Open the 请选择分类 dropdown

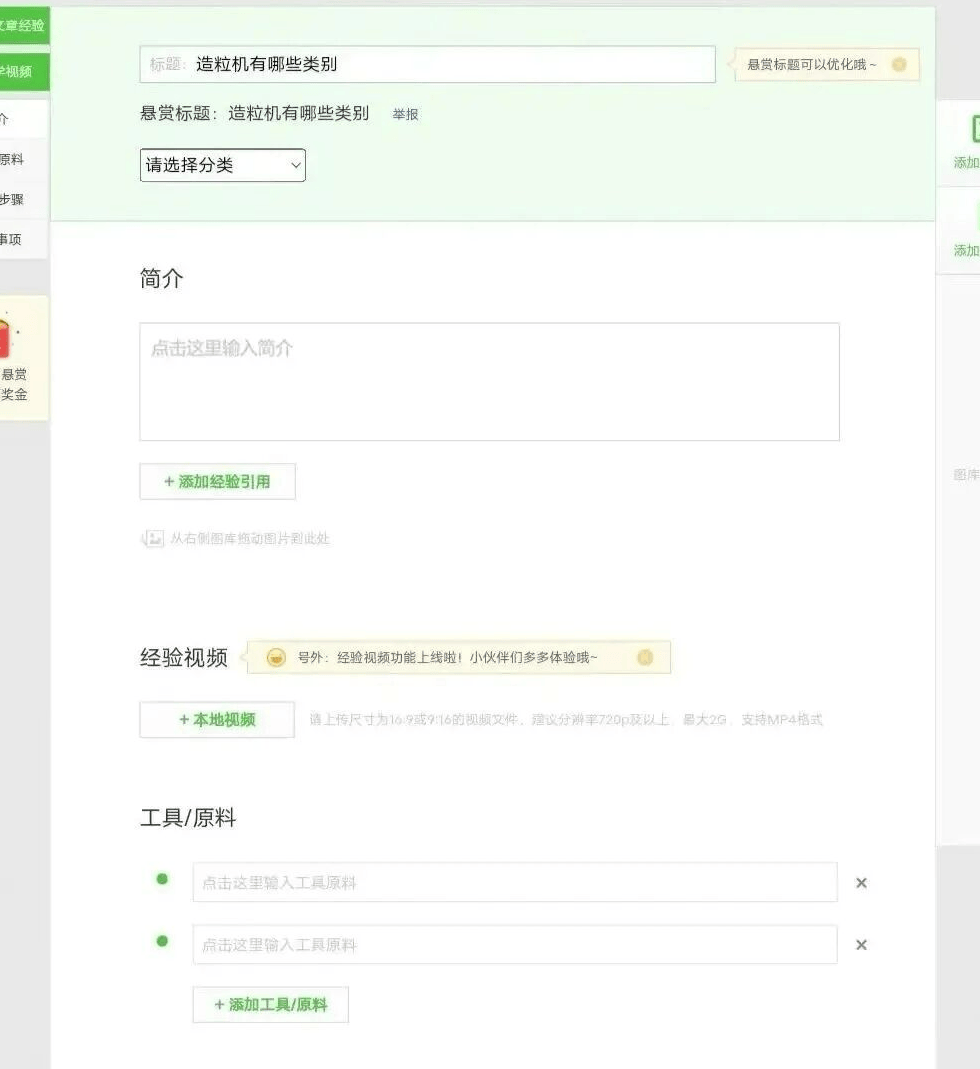click(x=223, y=166)
